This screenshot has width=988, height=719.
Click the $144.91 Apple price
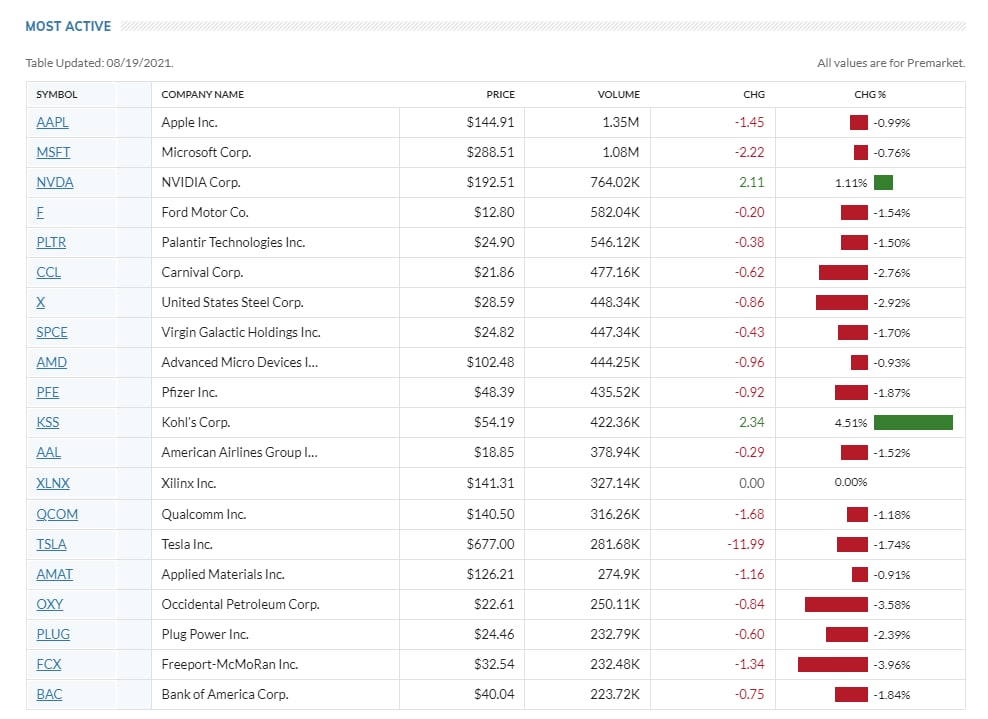pyautogui.click(x=490, y=122)
